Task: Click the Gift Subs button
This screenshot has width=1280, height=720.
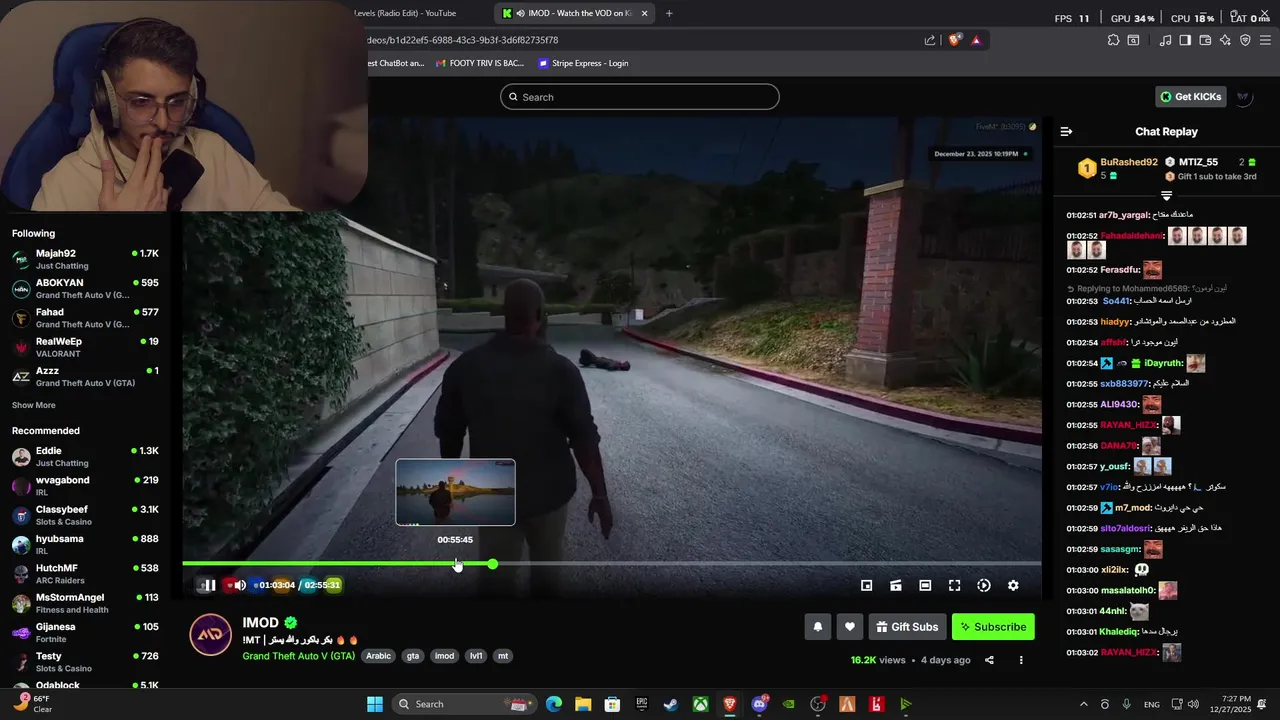Action: pos(907,627)
